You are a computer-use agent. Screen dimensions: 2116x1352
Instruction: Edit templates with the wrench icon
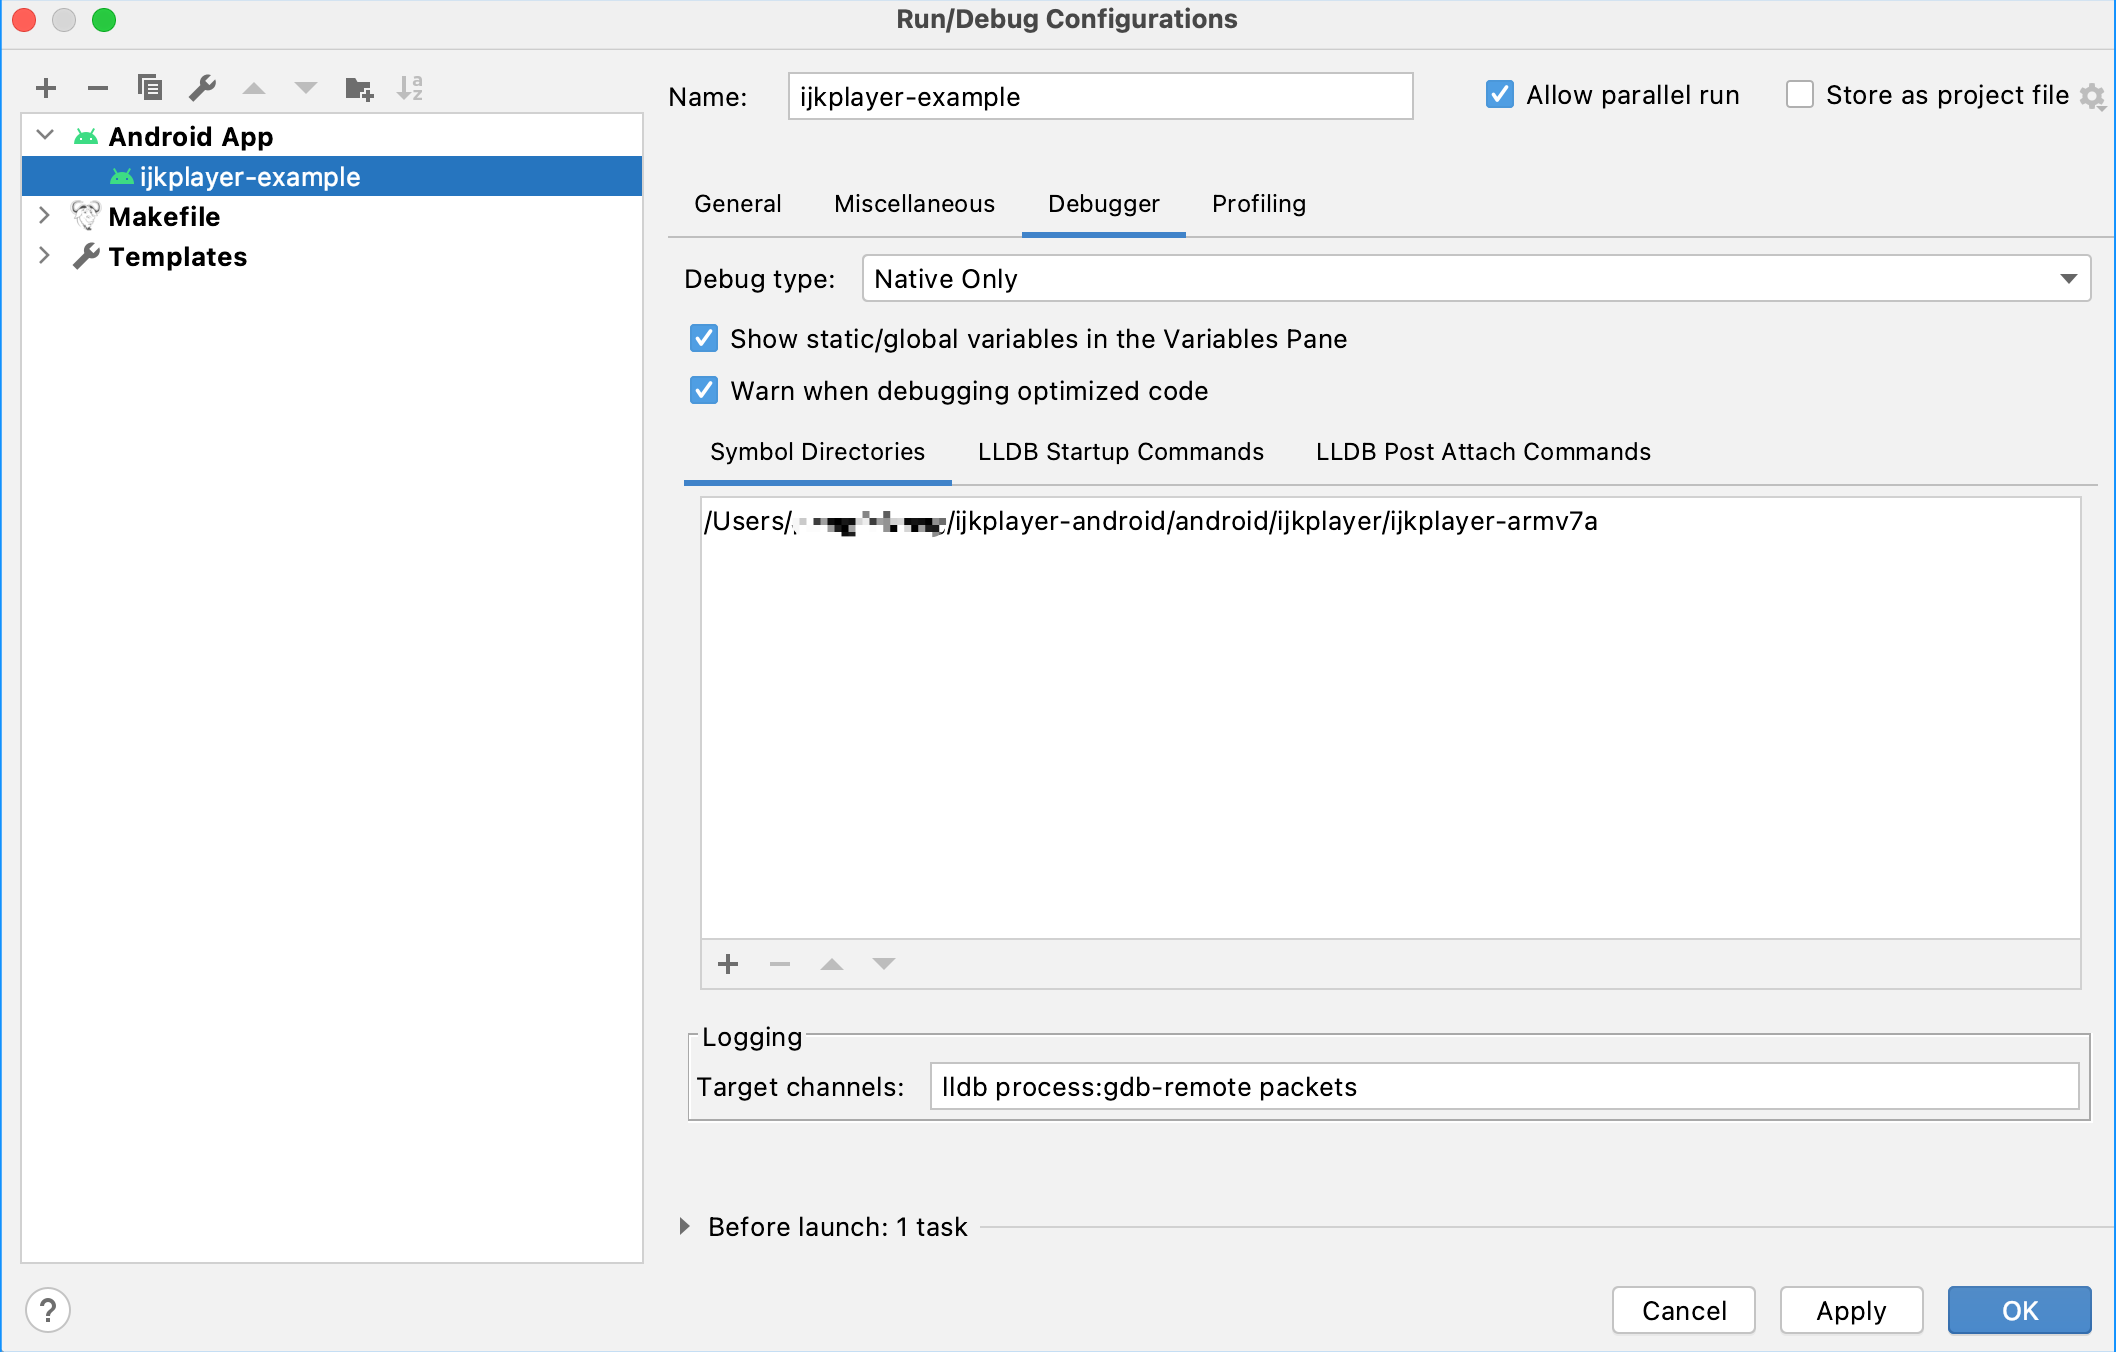[x=203, y=88]
